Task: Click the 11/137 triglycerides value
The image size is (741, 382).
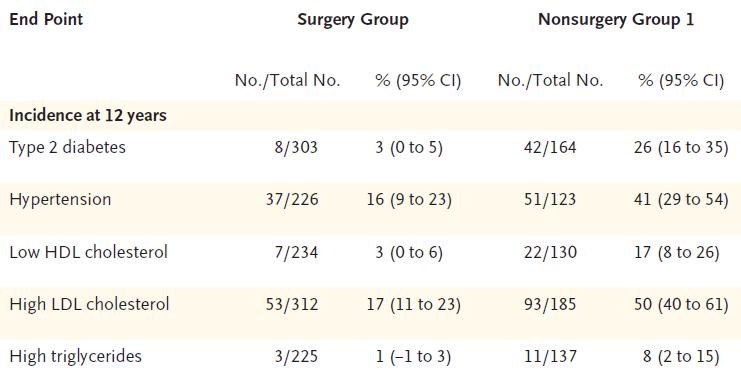Action: coord(550,356)
